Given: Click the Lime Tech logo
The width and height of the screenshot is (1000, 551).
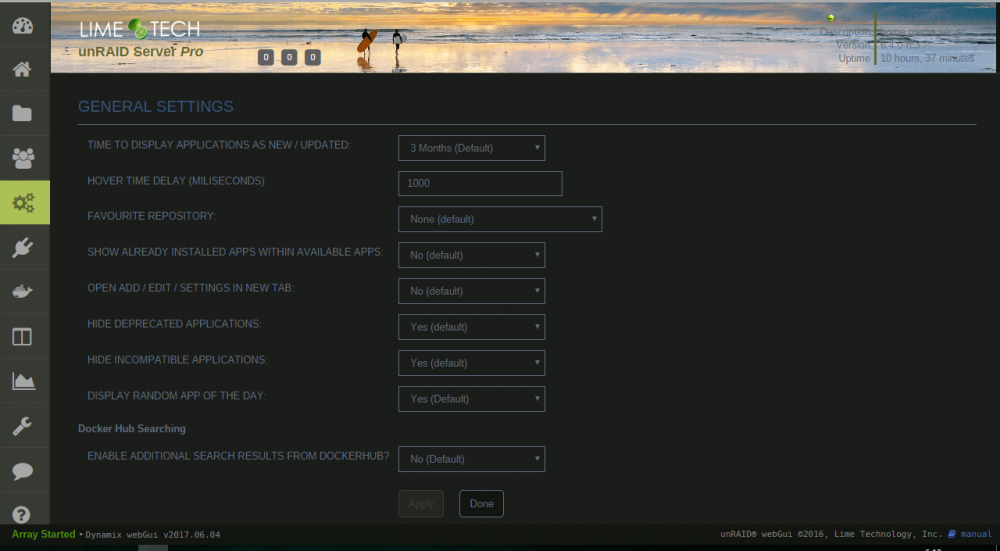Looking at the screenshot, I should 140,29.
